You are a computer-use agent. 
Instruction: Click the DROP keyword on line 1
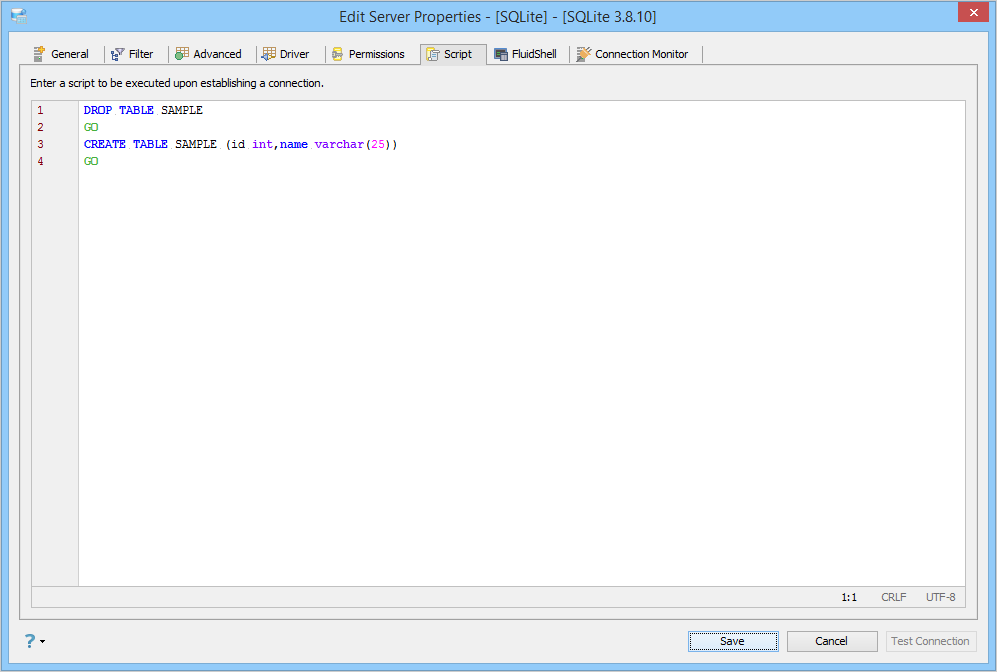(98, 110)
